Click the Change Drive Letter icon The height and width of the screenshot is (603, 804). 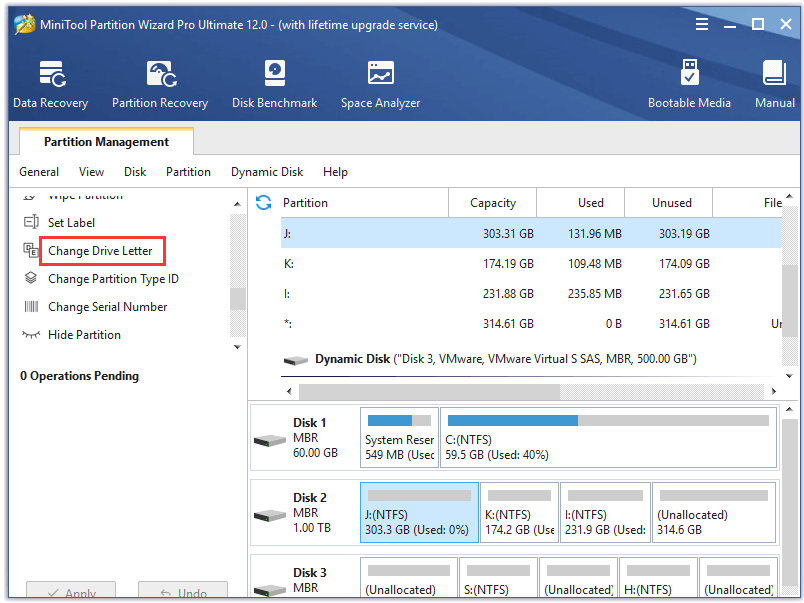coord(31,250)
